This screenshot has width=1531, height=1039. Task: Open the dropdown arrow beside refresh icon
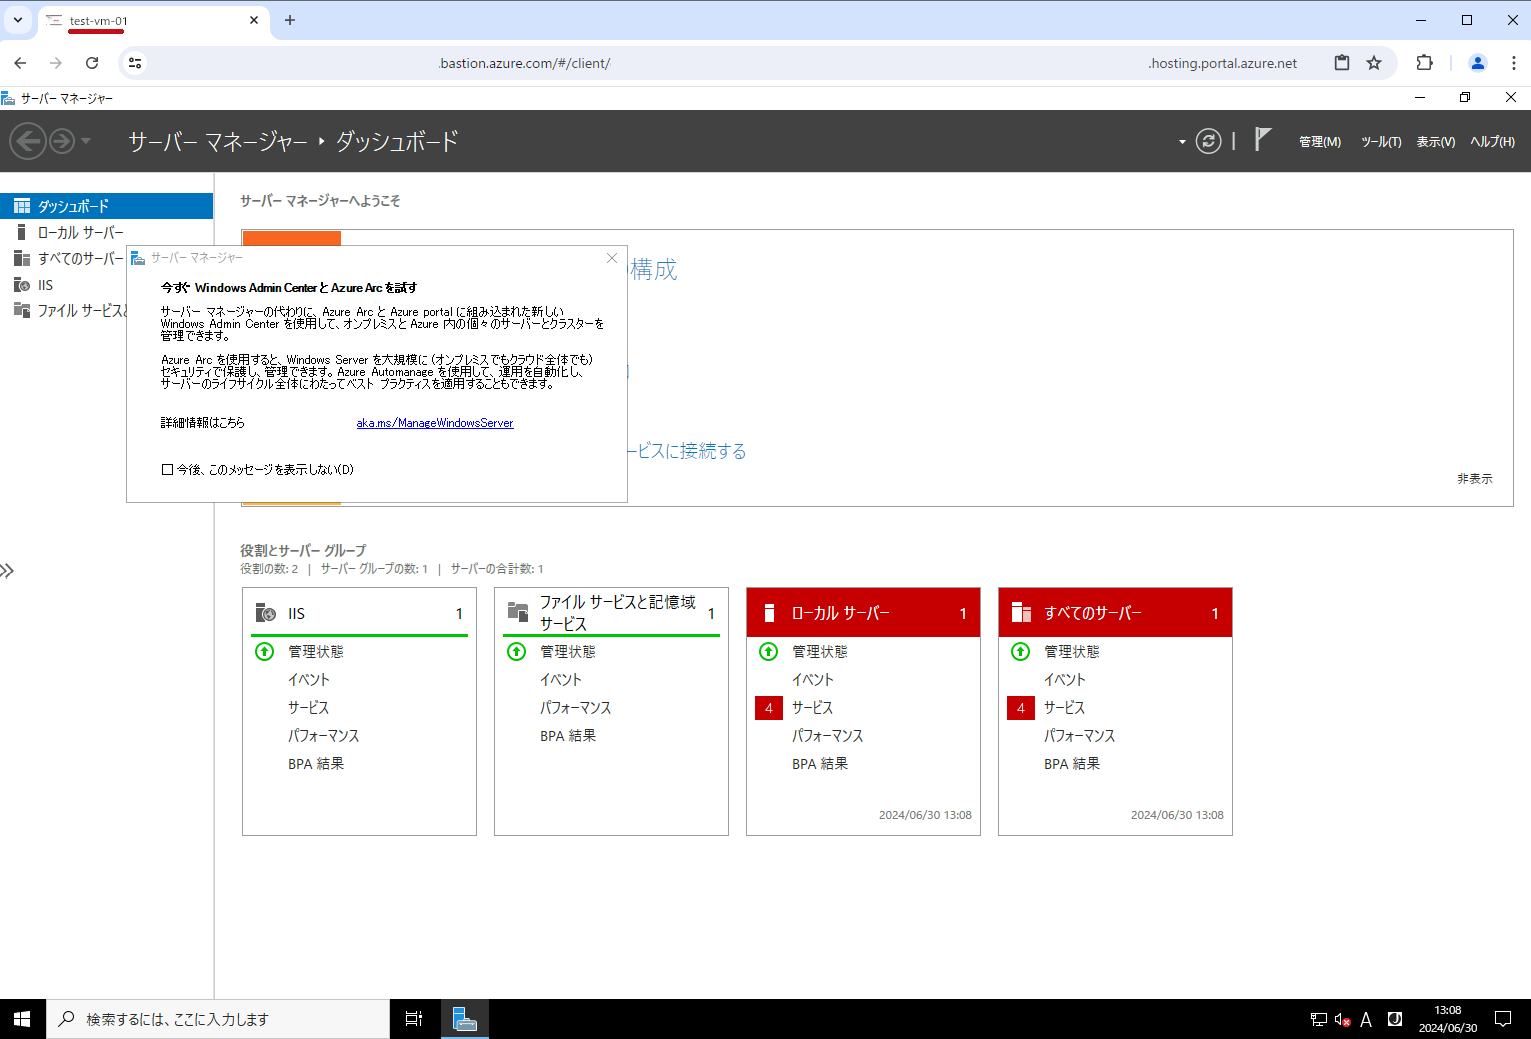[x=1182, y=142]
